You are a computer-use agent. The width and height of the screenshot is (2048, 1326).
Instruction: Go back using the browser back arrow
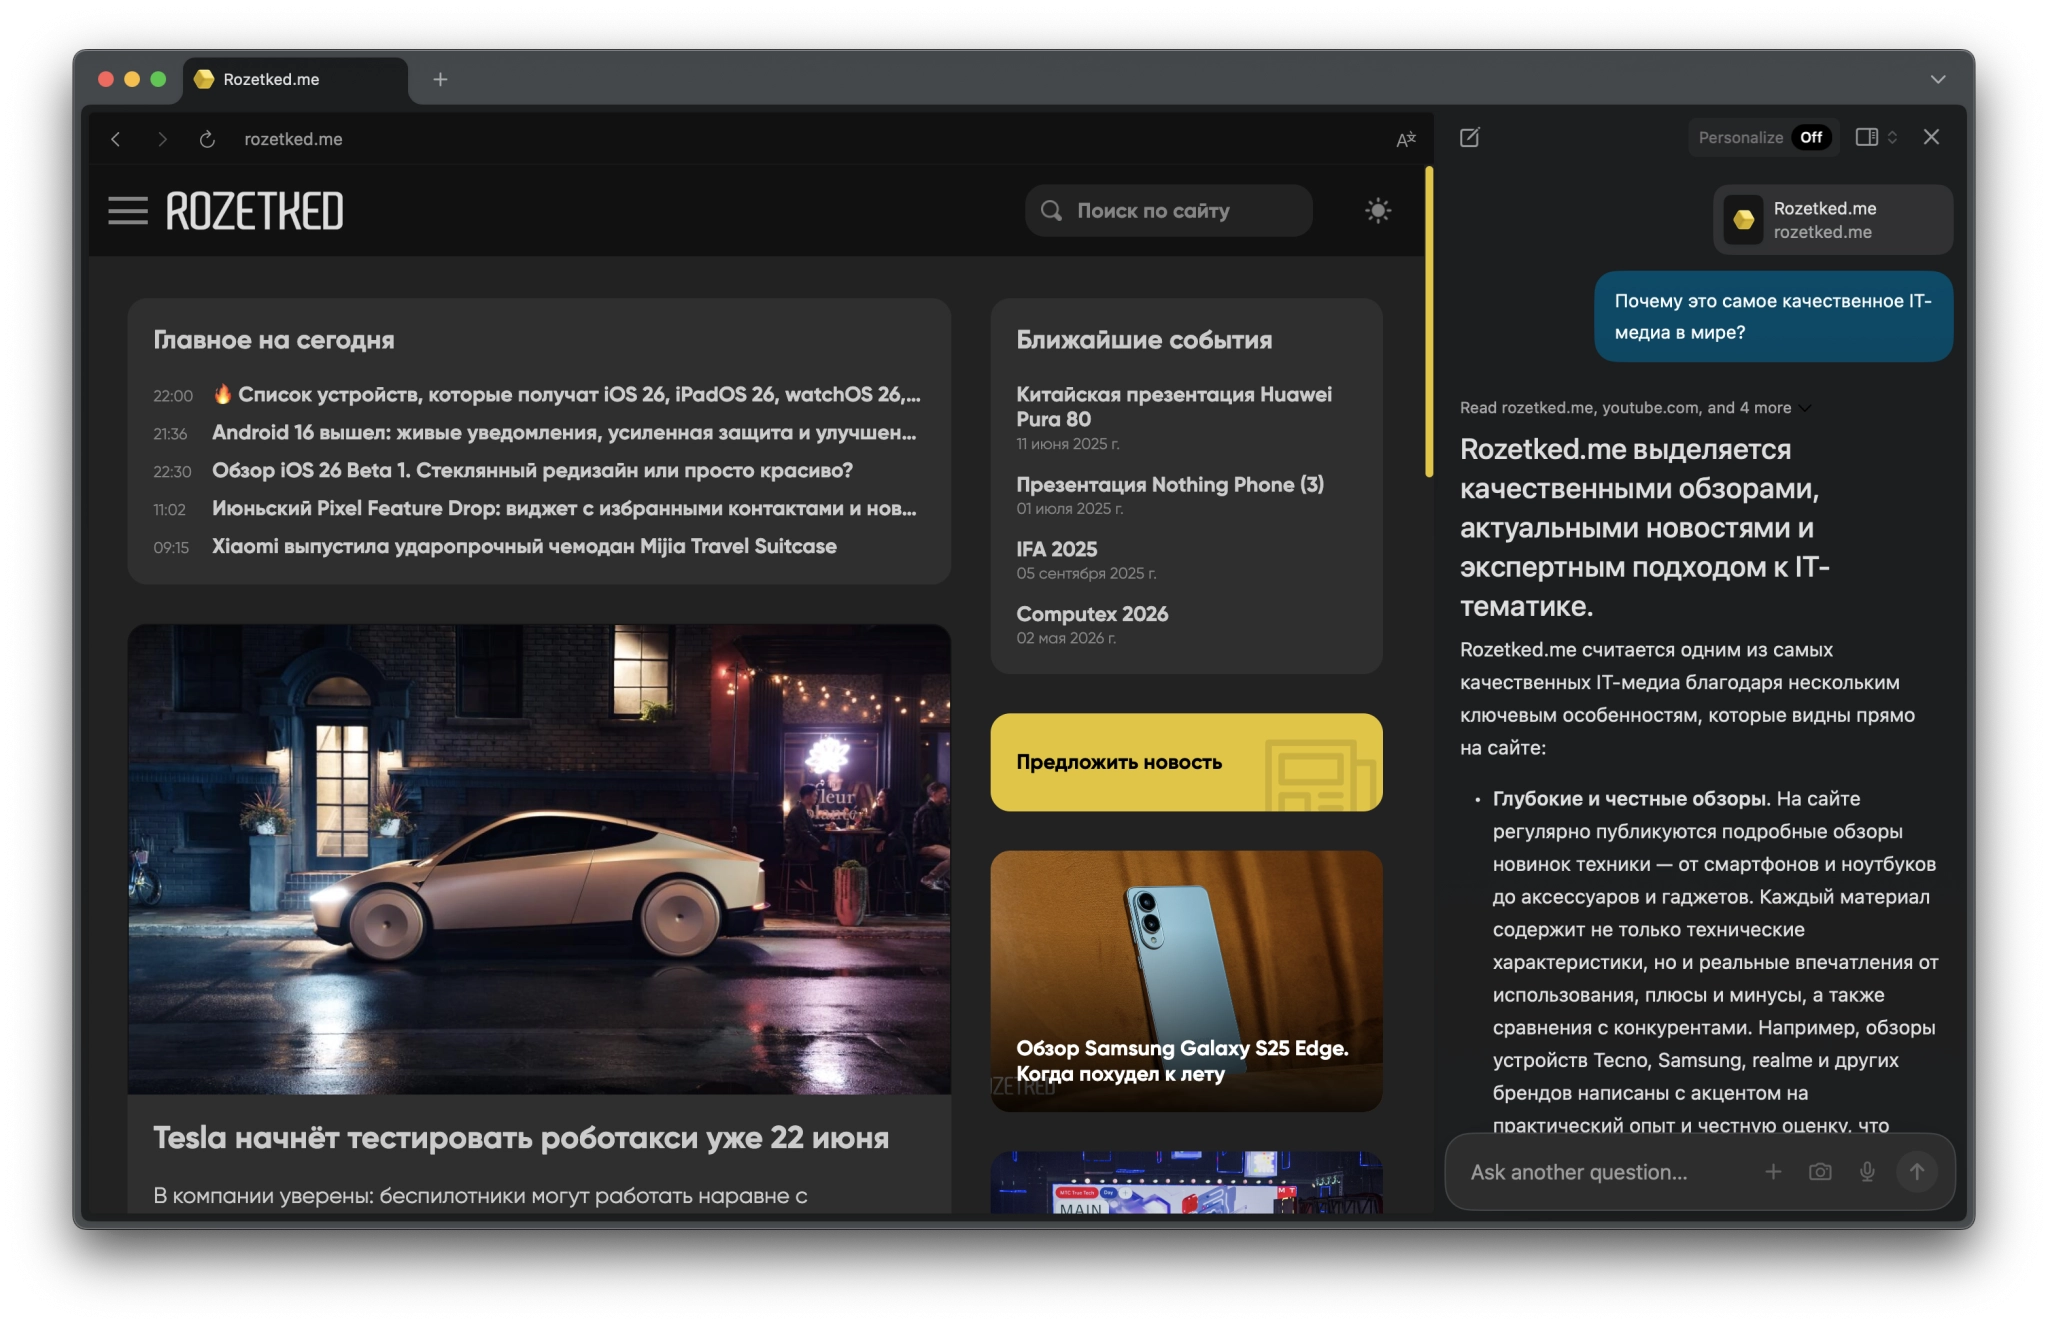[116, 139]
